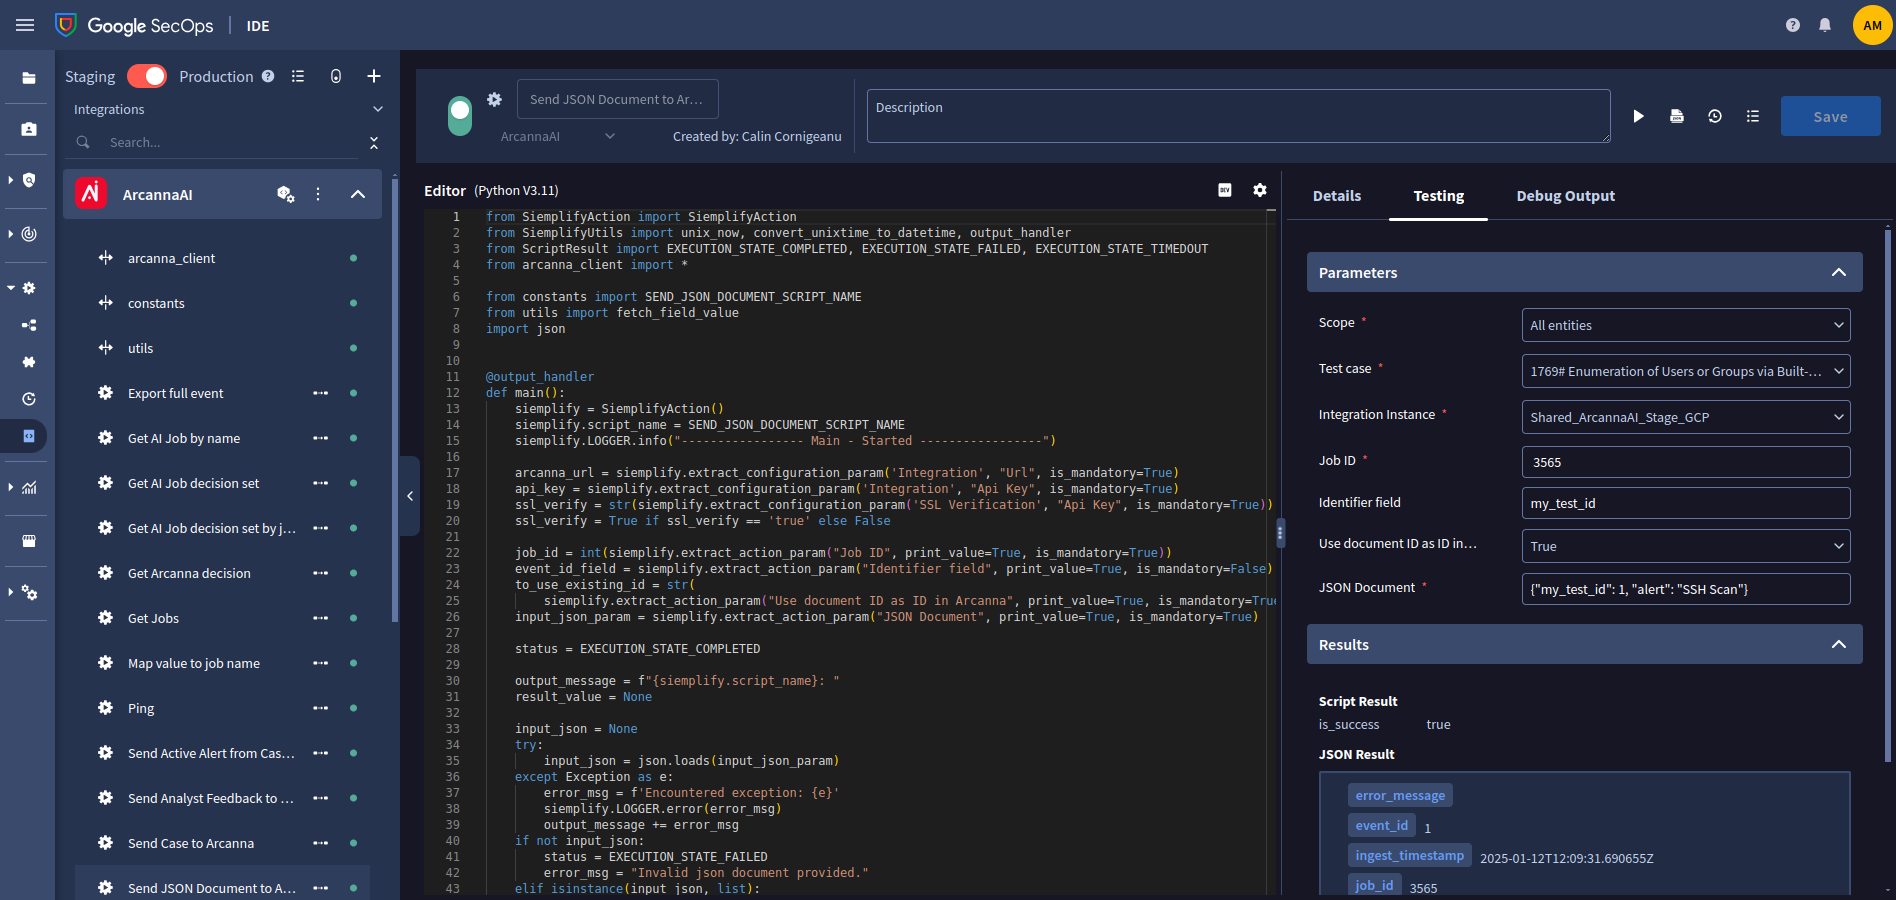Open the Integration Instance dropdown
Viewport: 1896px width, 900px height.
[x=1686, y=417]
